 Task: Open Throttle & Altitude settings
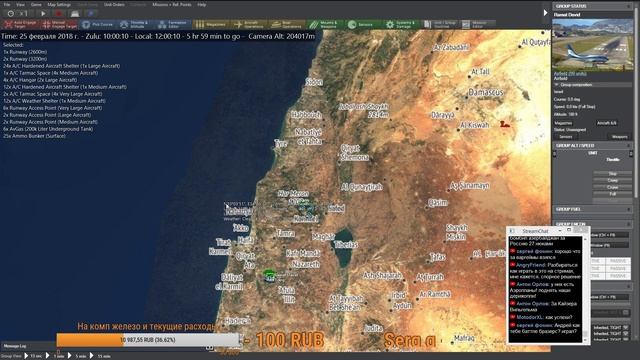136,24
